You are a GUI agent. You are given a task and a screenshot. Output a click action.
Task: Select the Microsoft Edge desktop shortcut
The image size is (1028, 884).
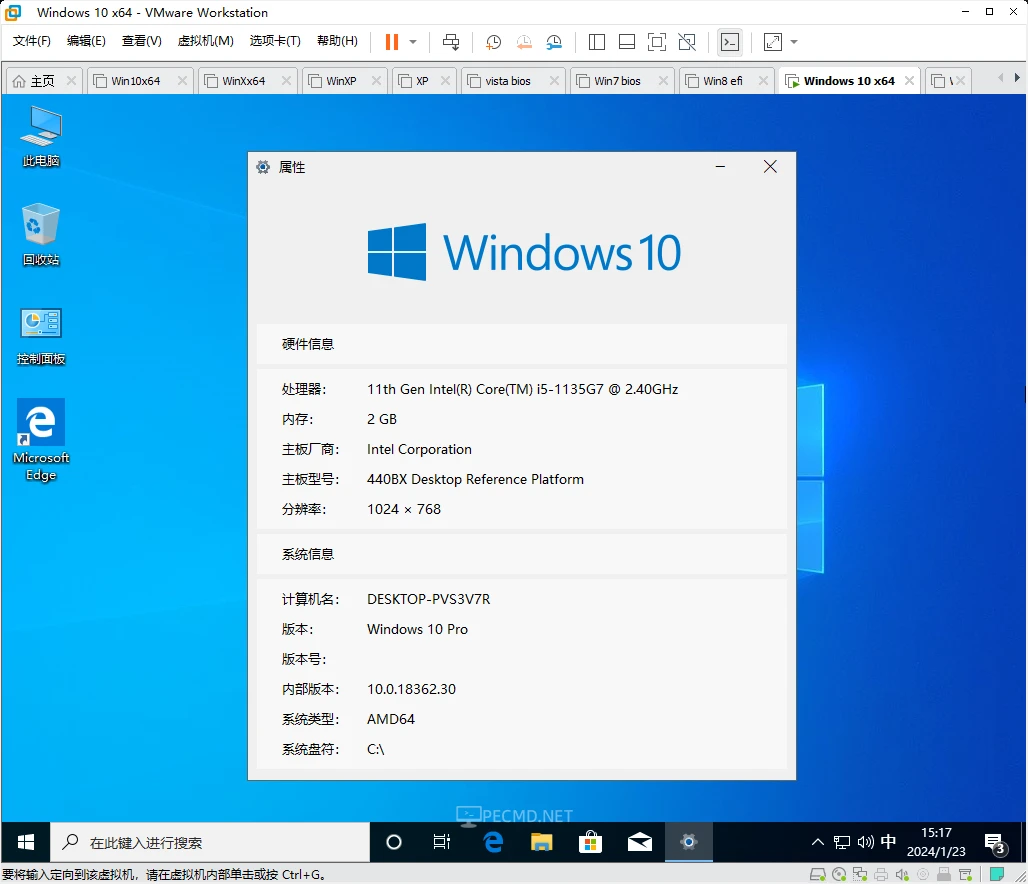point(41,439)
